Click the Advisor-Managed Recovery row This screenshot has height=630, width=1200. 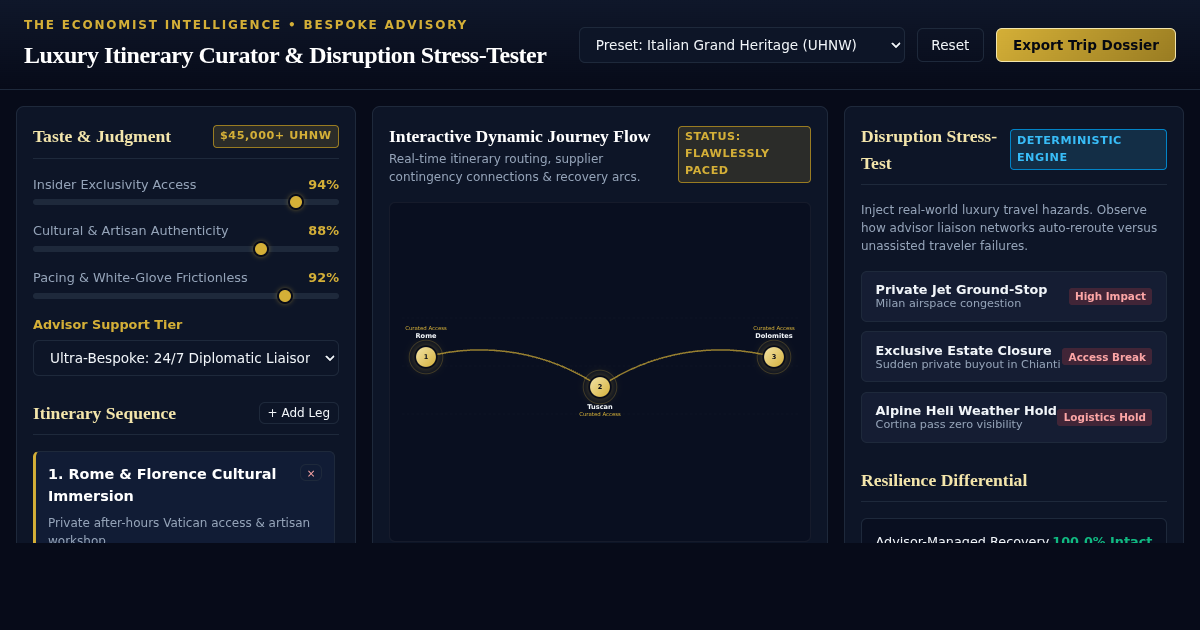(1014, 541)
